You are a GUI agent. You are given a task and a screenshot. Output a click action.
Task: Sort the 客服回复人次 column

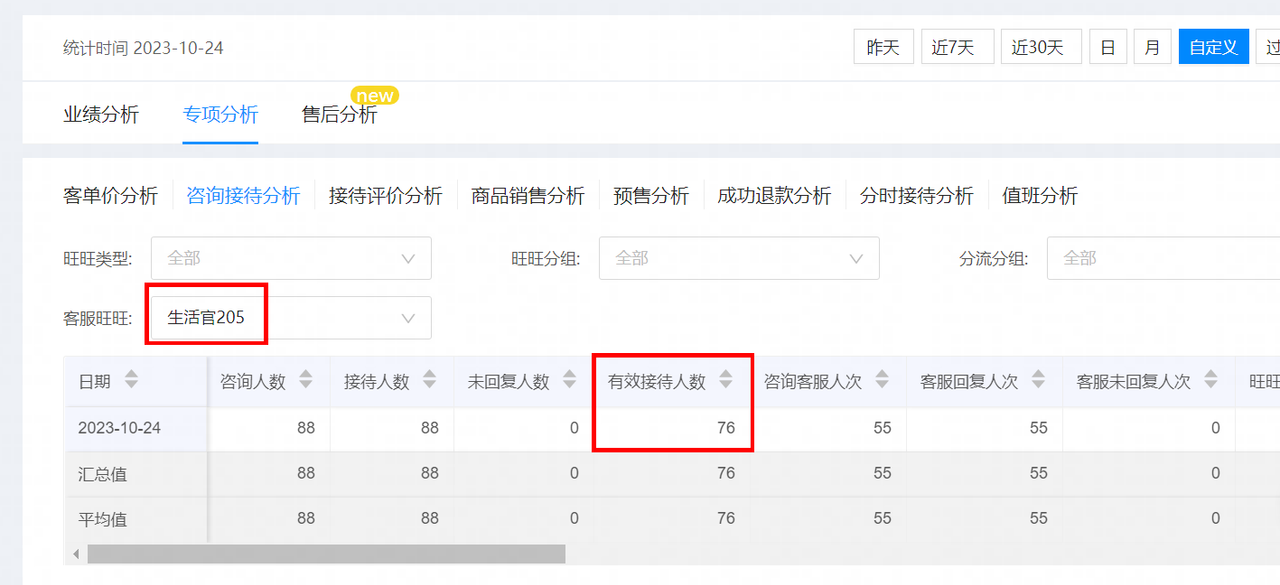tap(1038, 381)
